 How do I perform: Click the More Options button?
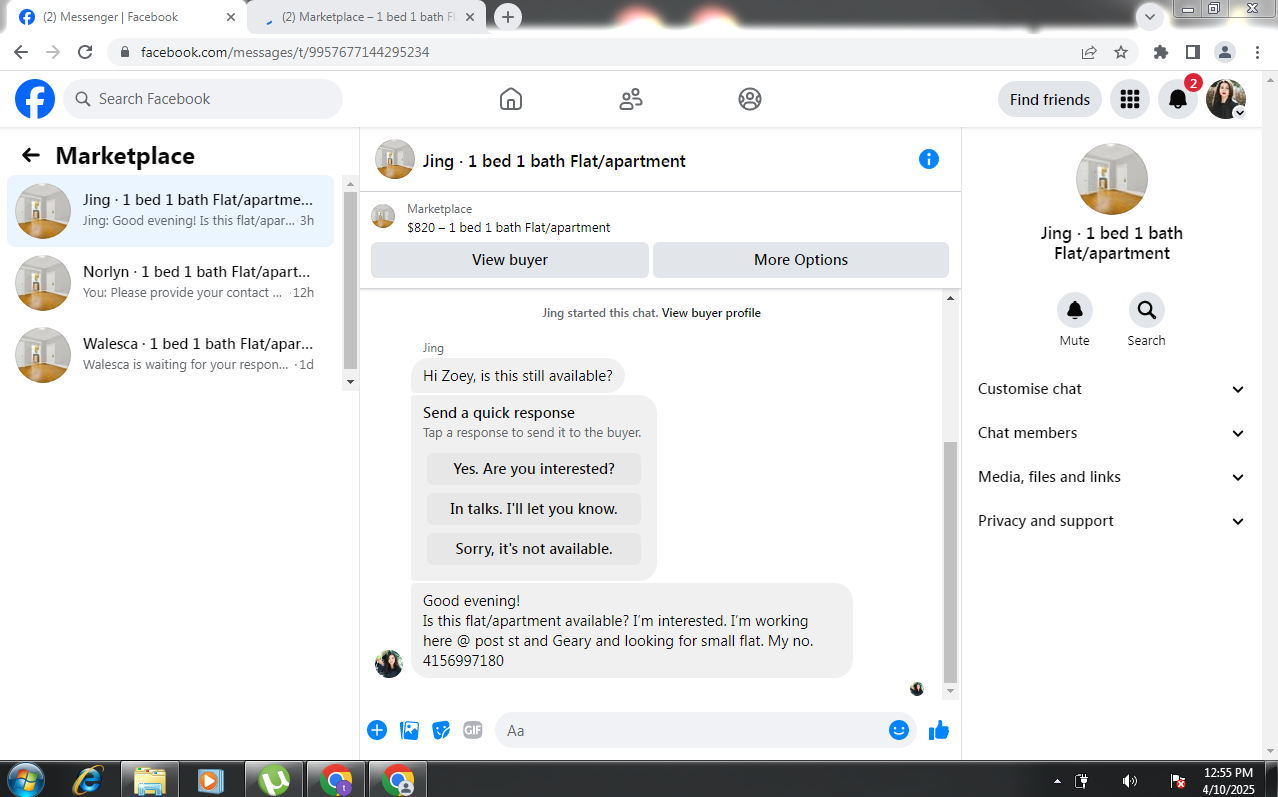click(801, 260)
